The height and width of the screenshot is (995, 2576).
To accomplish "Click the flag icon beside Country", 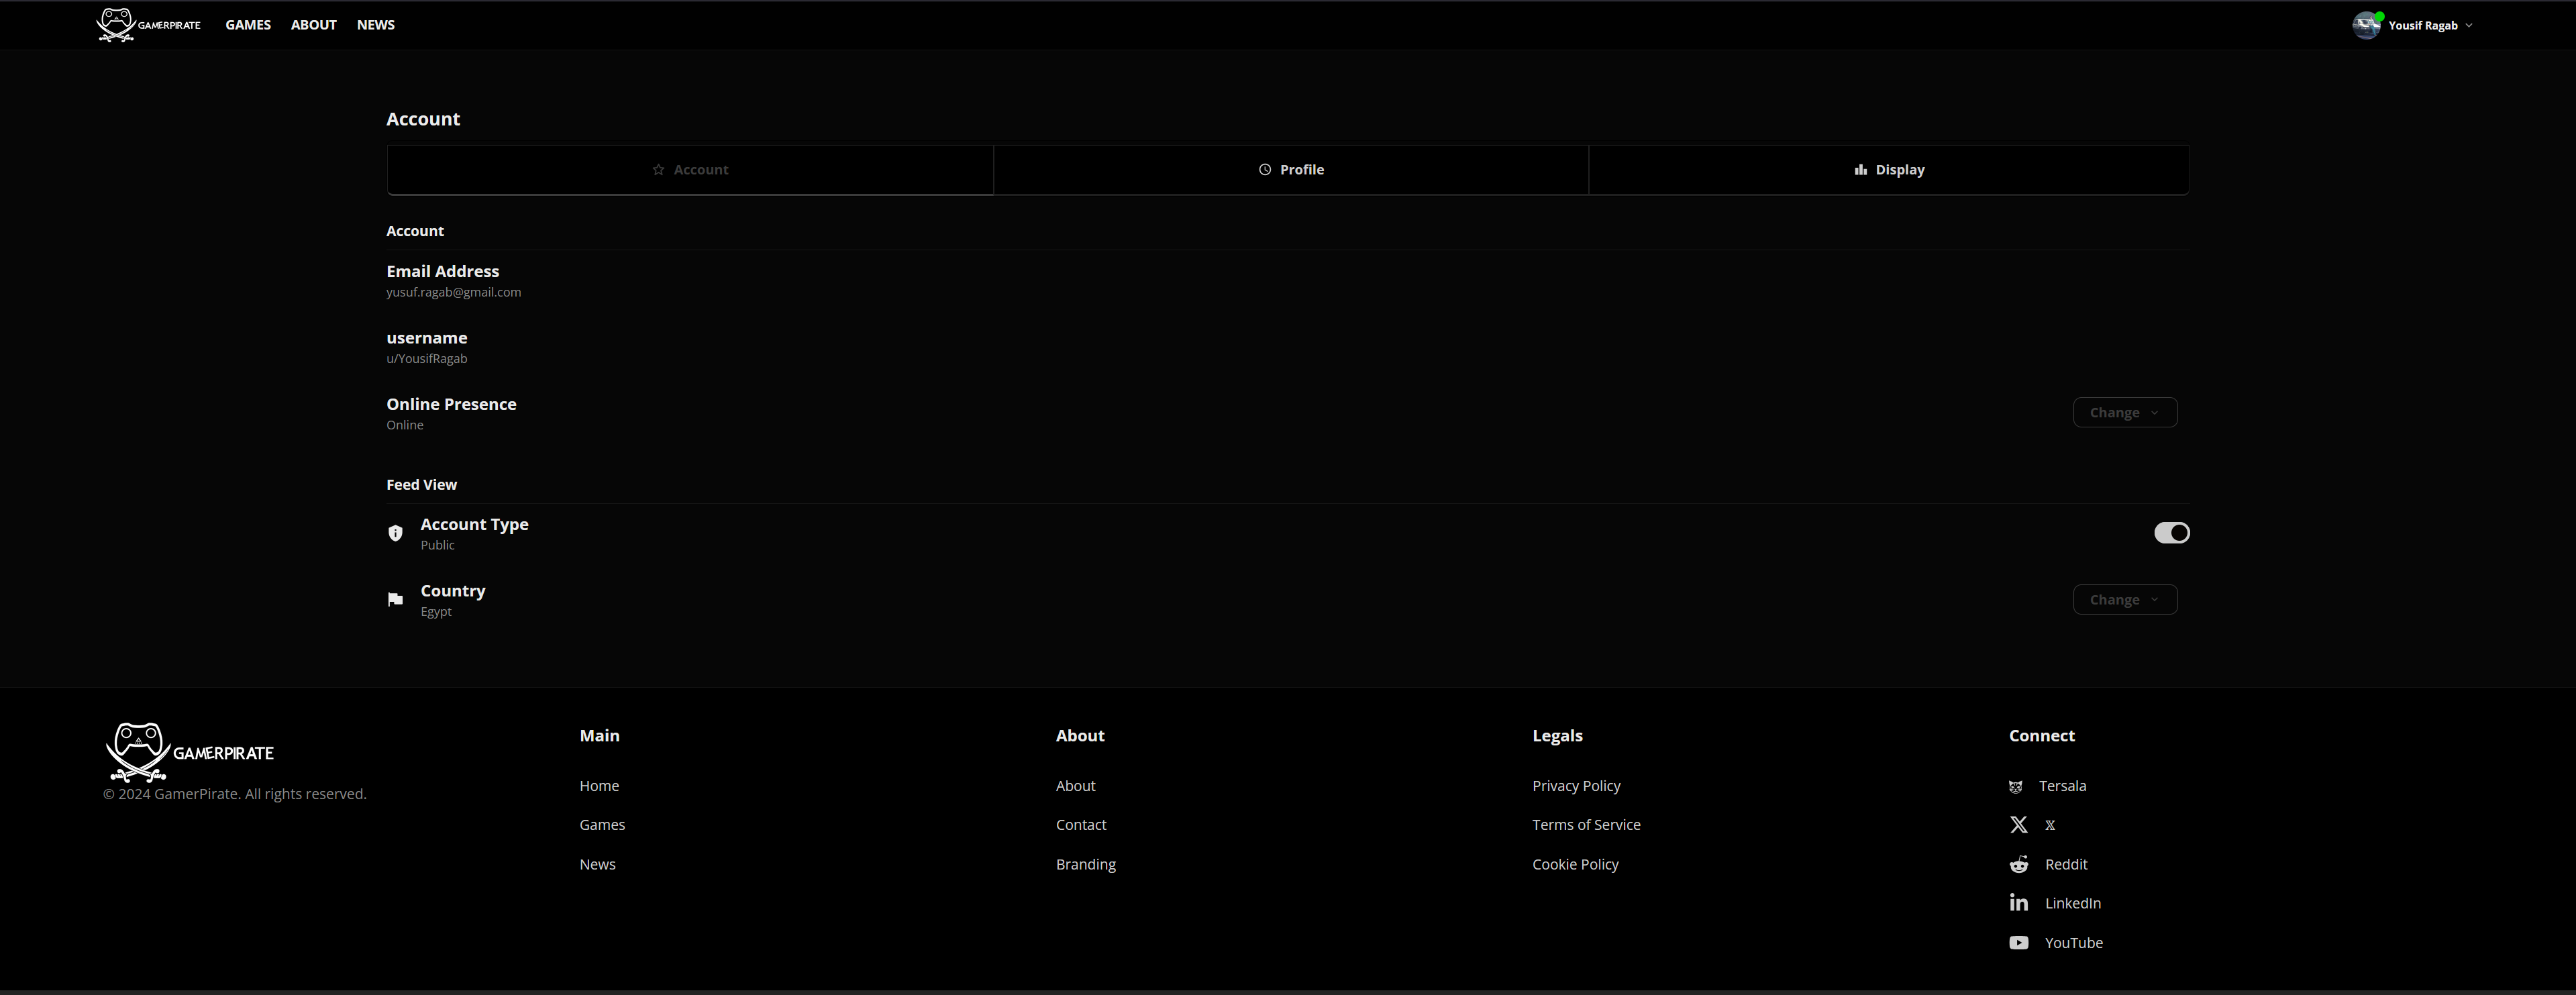I will 395,600.
